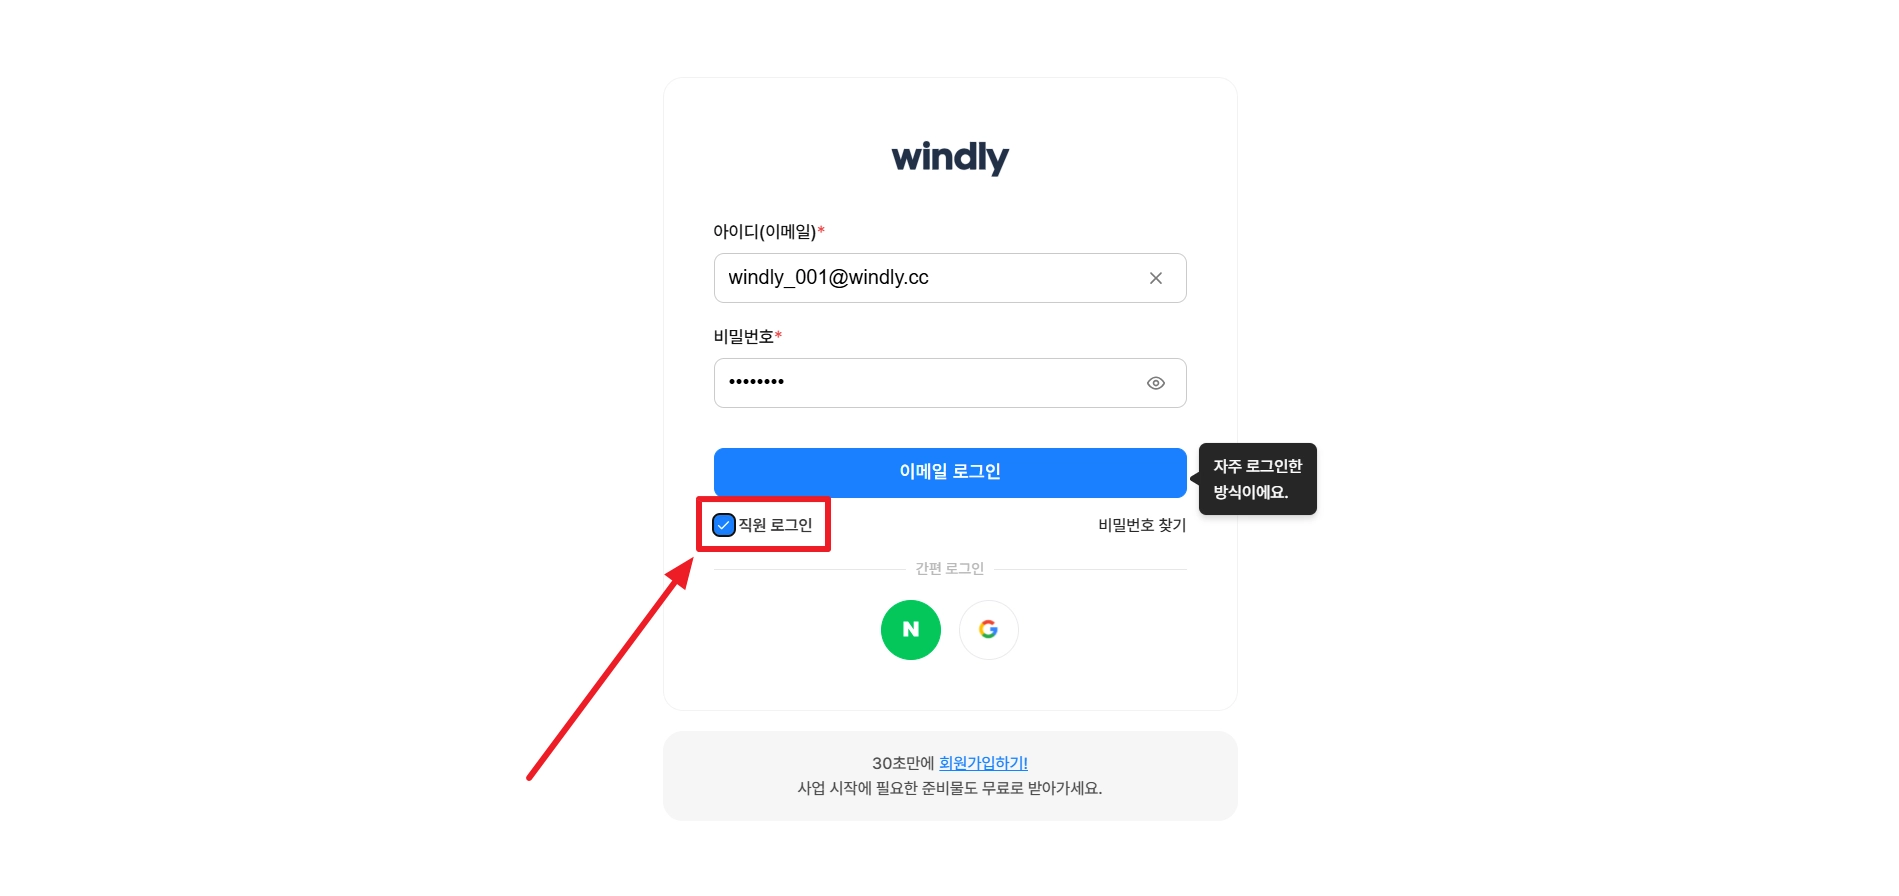Focus the 비밀번호 password field
The height and width of the screenshot is (896, 1899).
pos(950,383)
